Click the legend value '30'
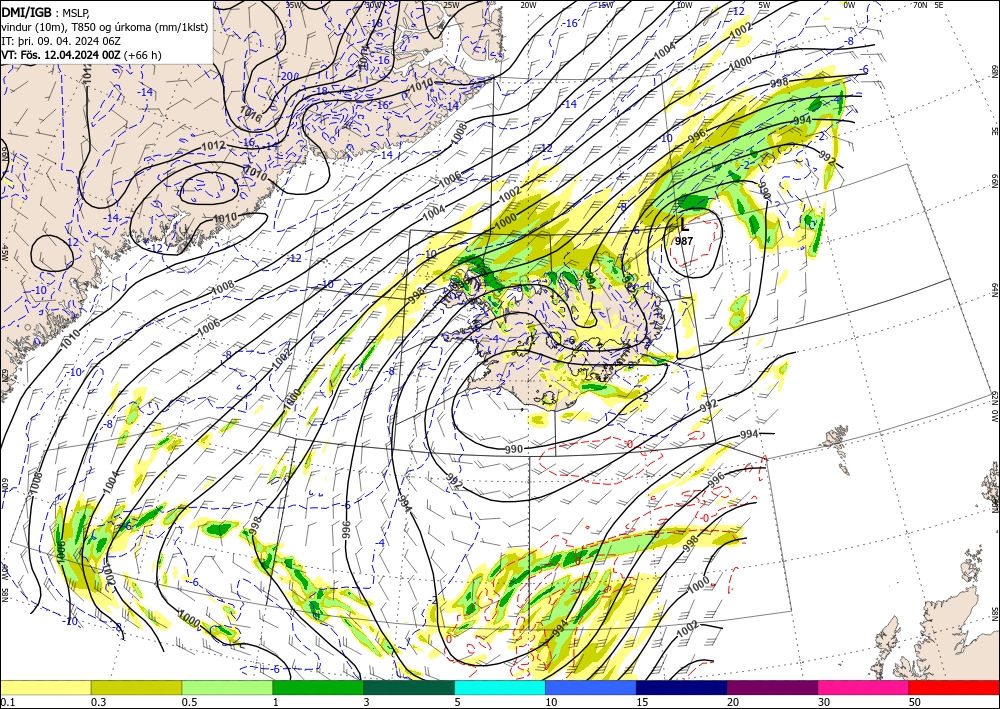 click(x=824, y=702)
